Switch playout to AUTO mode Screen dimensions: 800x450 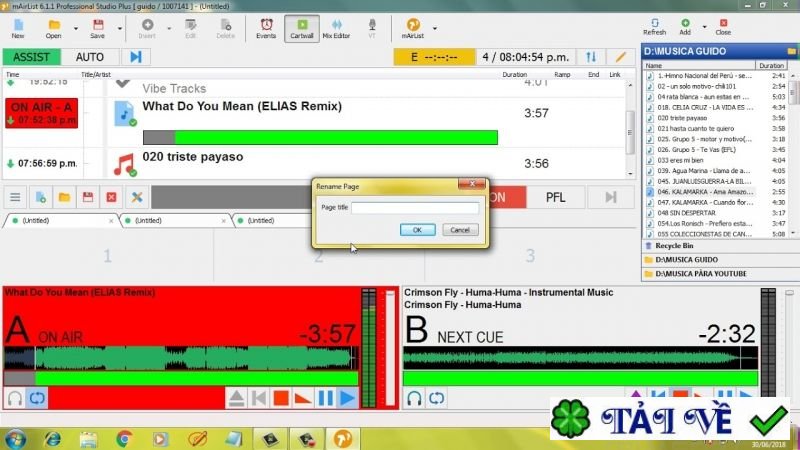[x=90, y=57]
